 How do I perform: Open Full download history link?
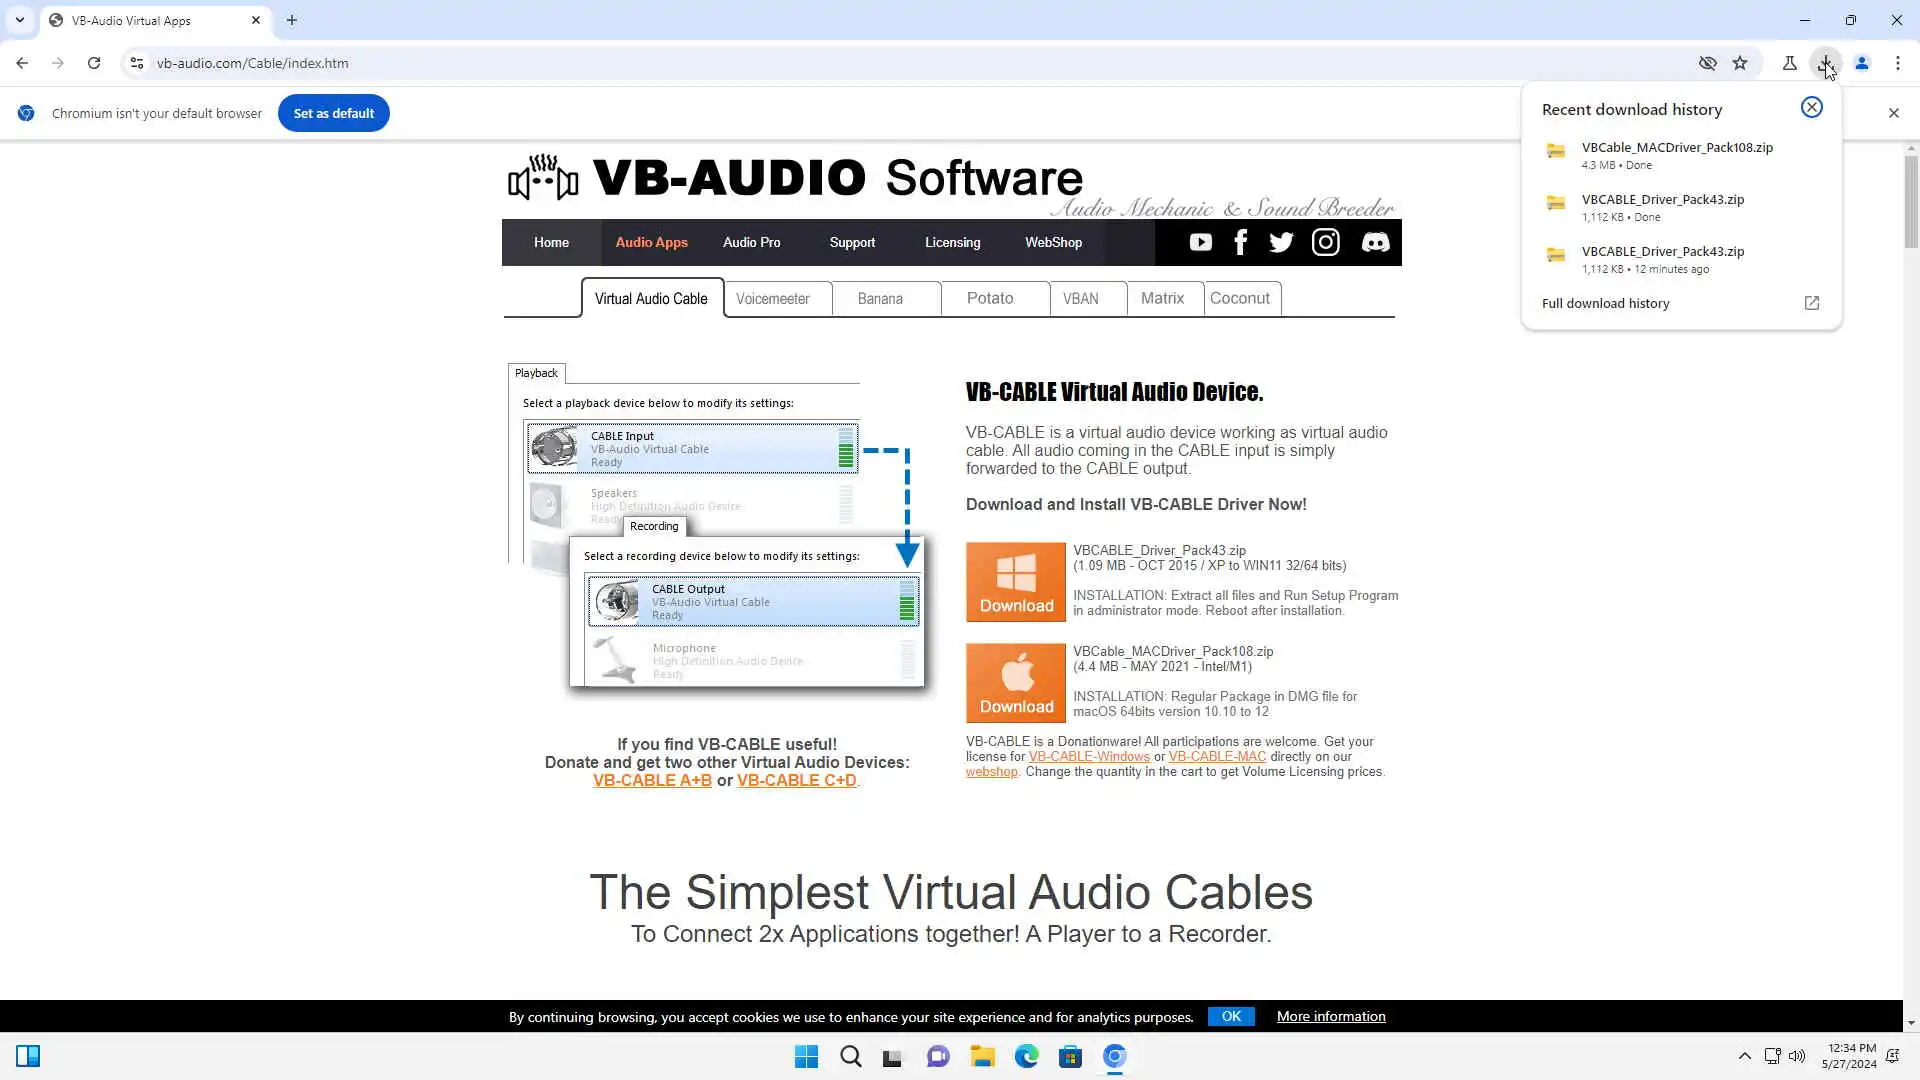1605,303
